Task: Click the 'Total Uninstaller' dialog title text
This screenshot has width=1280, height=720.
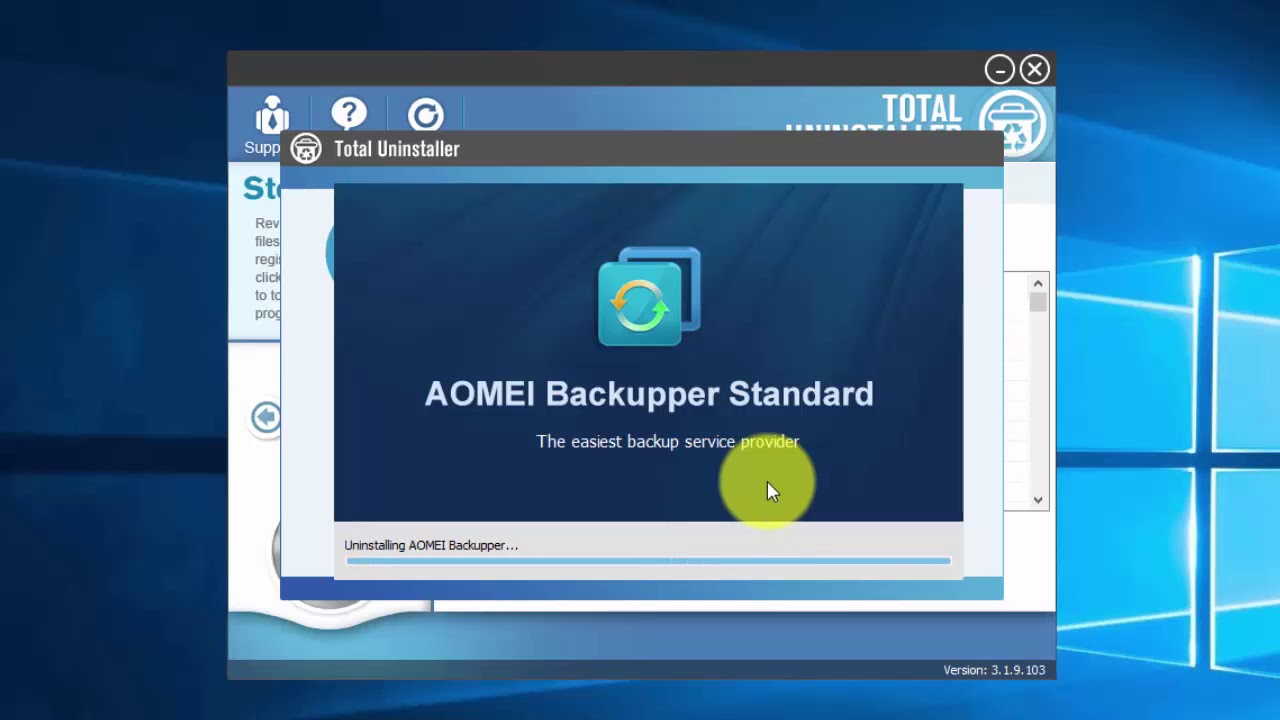Action: pos(397,149)
